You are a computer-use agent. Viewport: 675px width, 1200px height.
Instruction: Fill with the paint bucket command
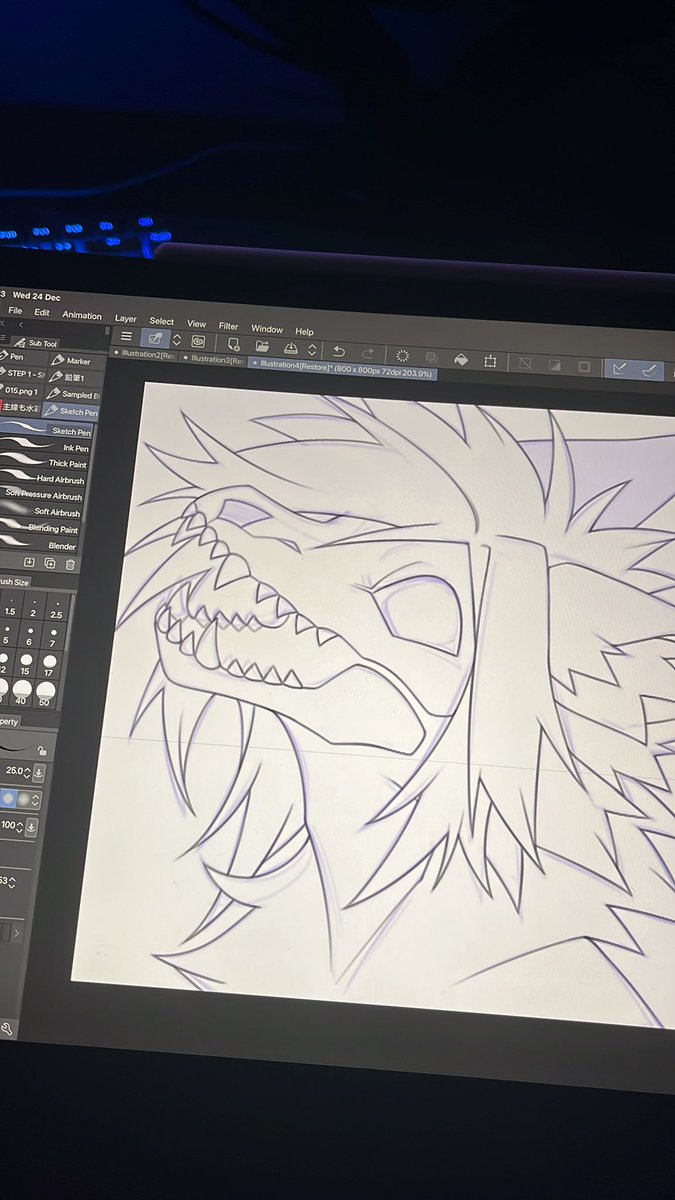[461, 359]
